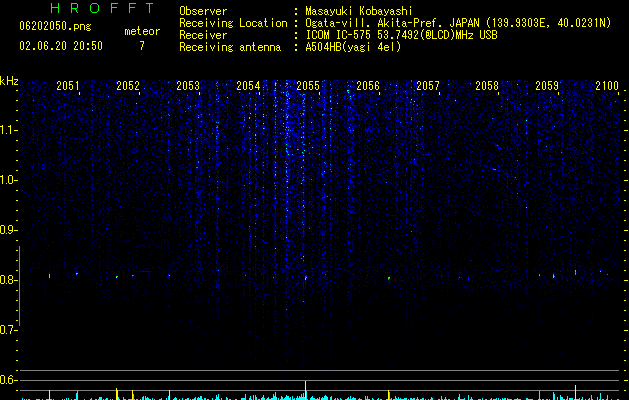Click the 1.1 kHz frequency label
This screenshot has width=629, height=400.
(x=8, y=130)
